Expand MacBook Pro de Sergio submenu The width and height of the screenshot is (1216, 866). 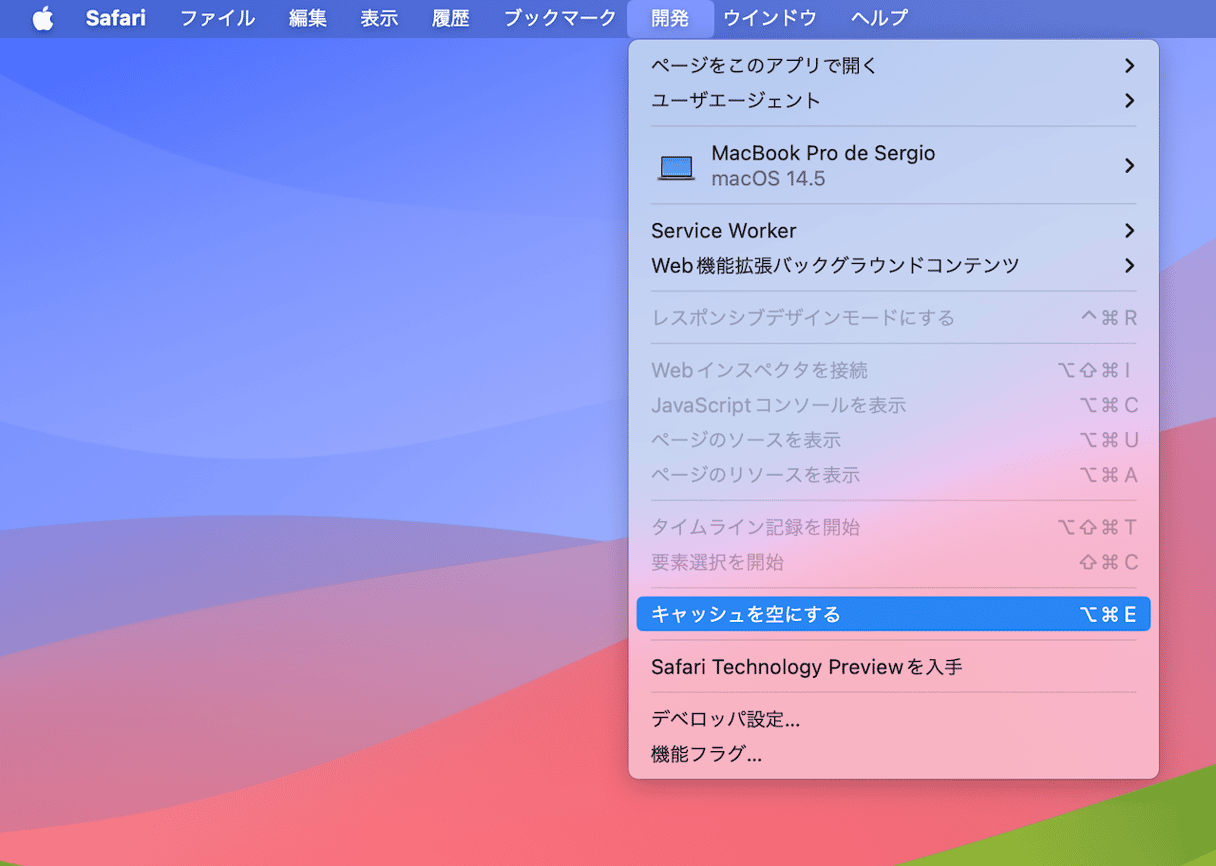coord(893,166)
